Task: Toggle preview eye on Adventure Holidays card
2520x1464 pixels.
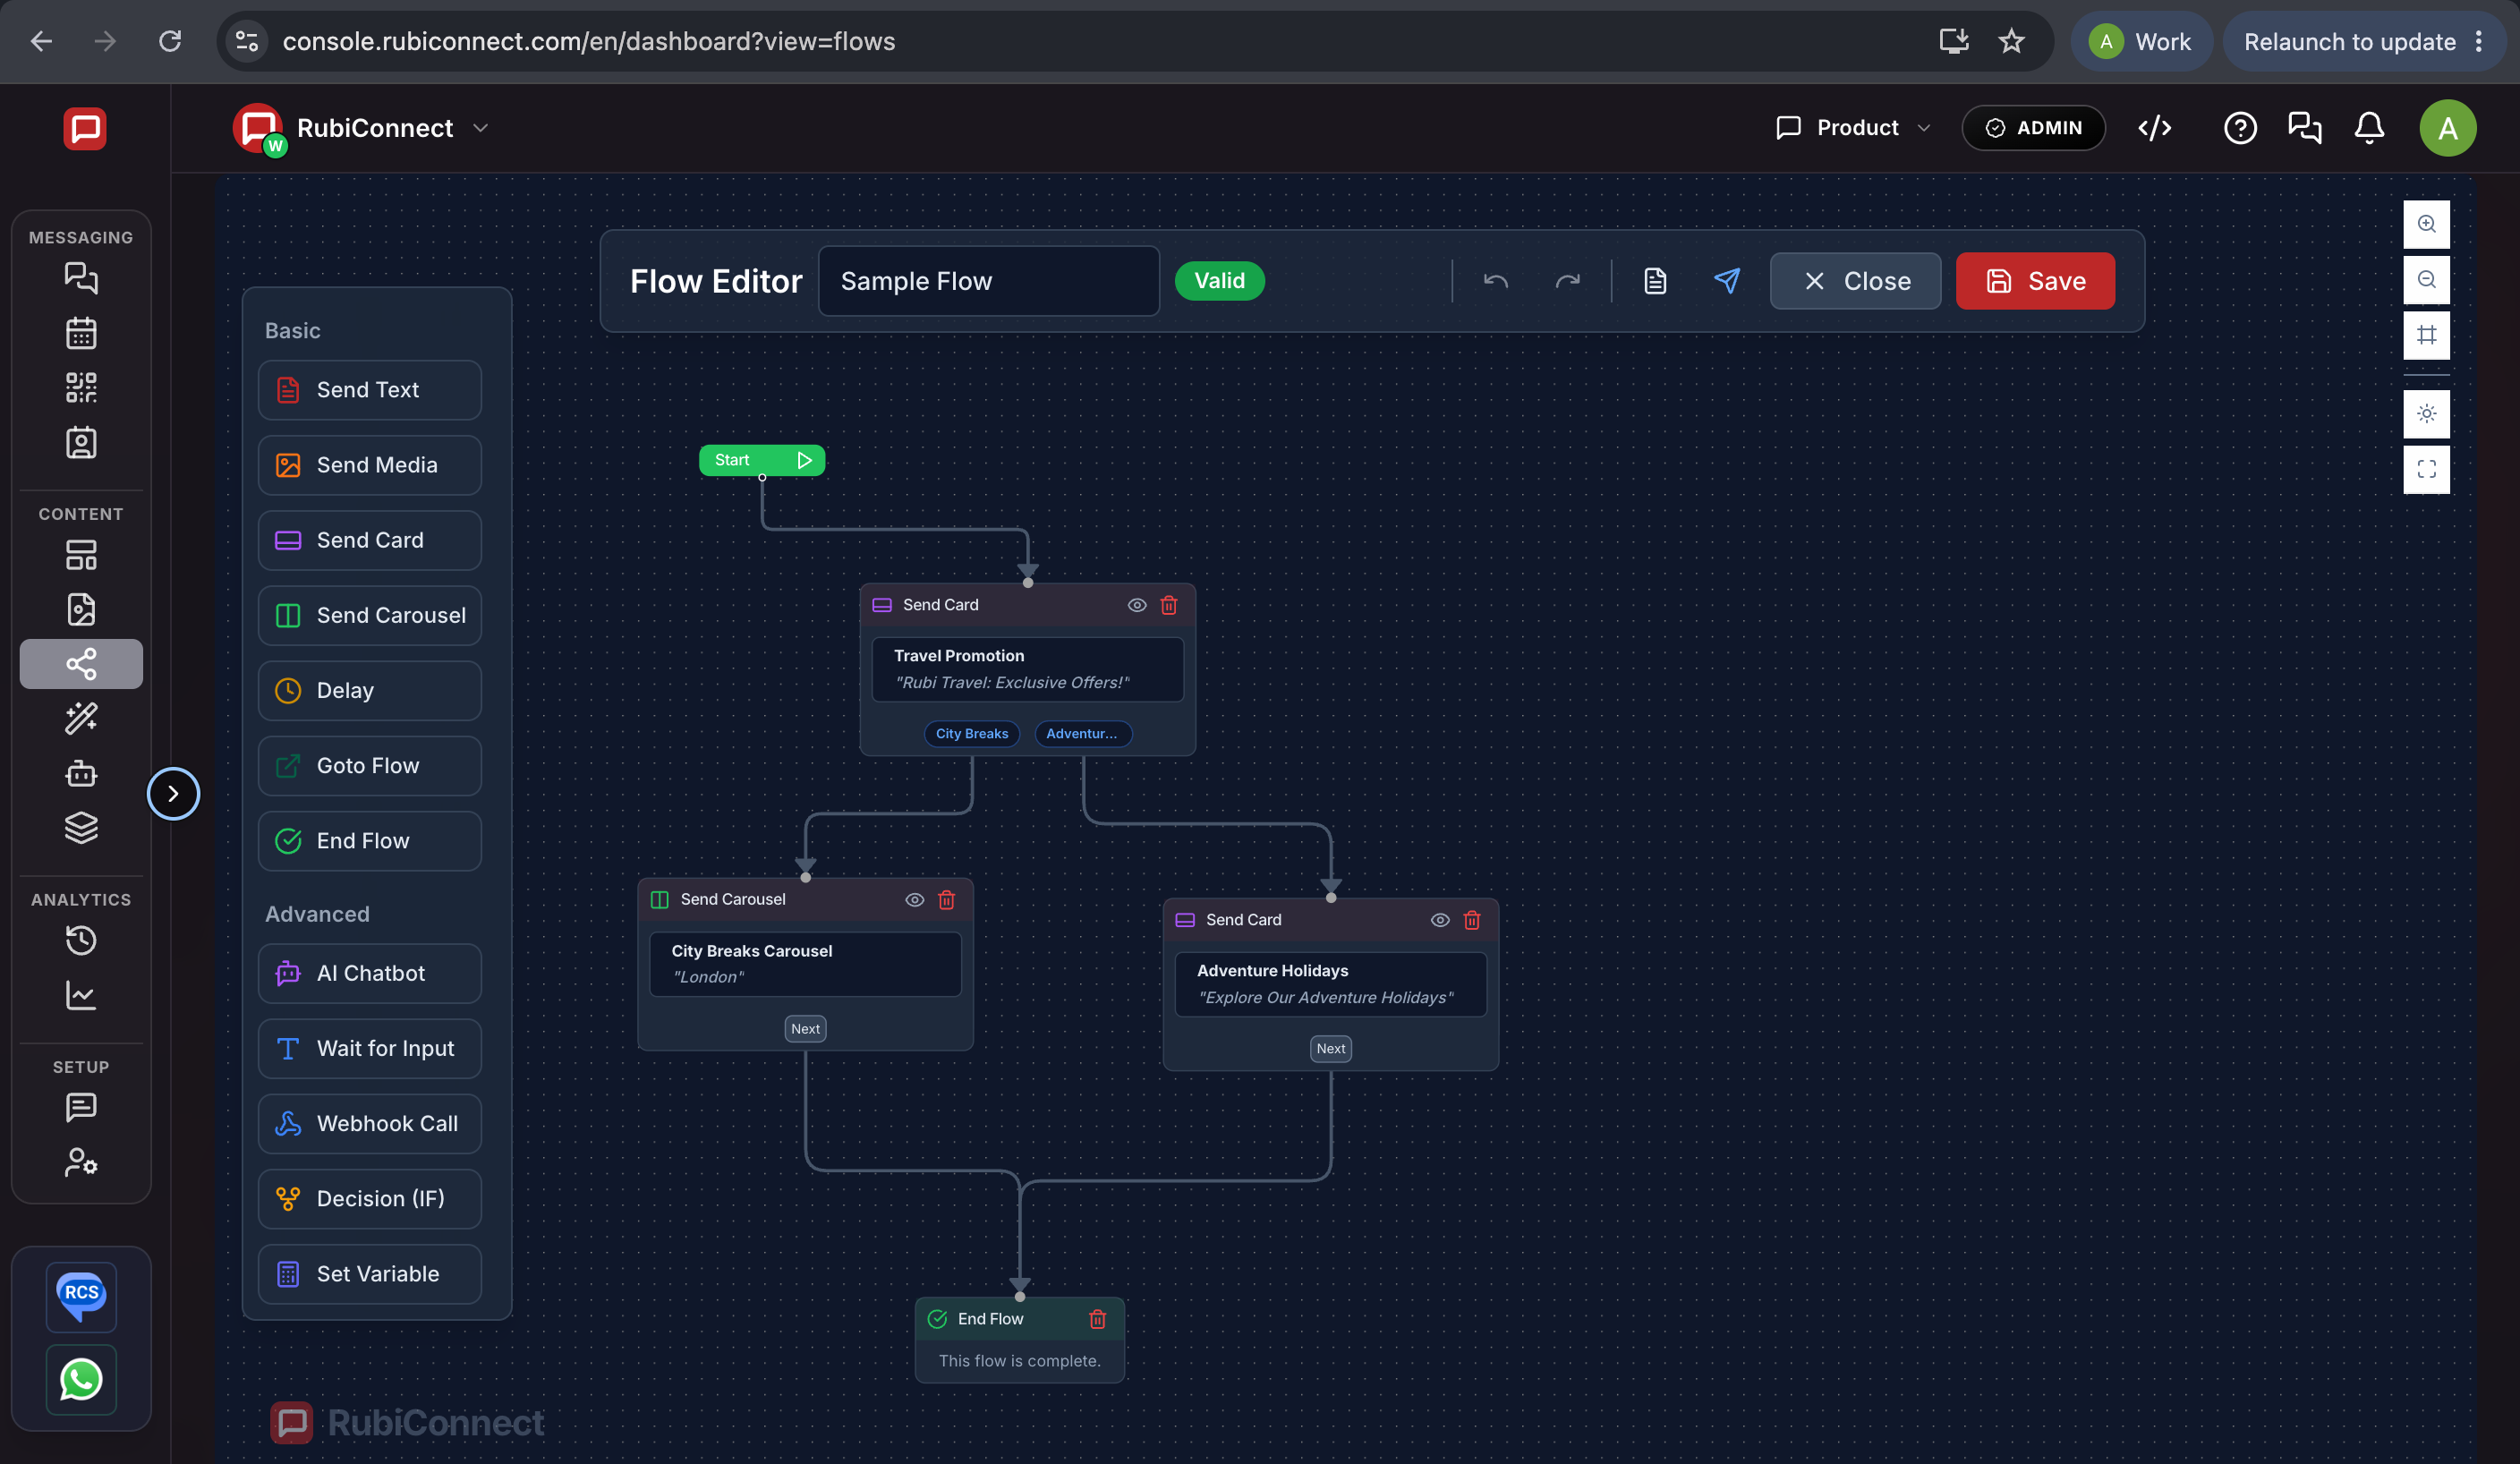Action: click(1440, 920)
